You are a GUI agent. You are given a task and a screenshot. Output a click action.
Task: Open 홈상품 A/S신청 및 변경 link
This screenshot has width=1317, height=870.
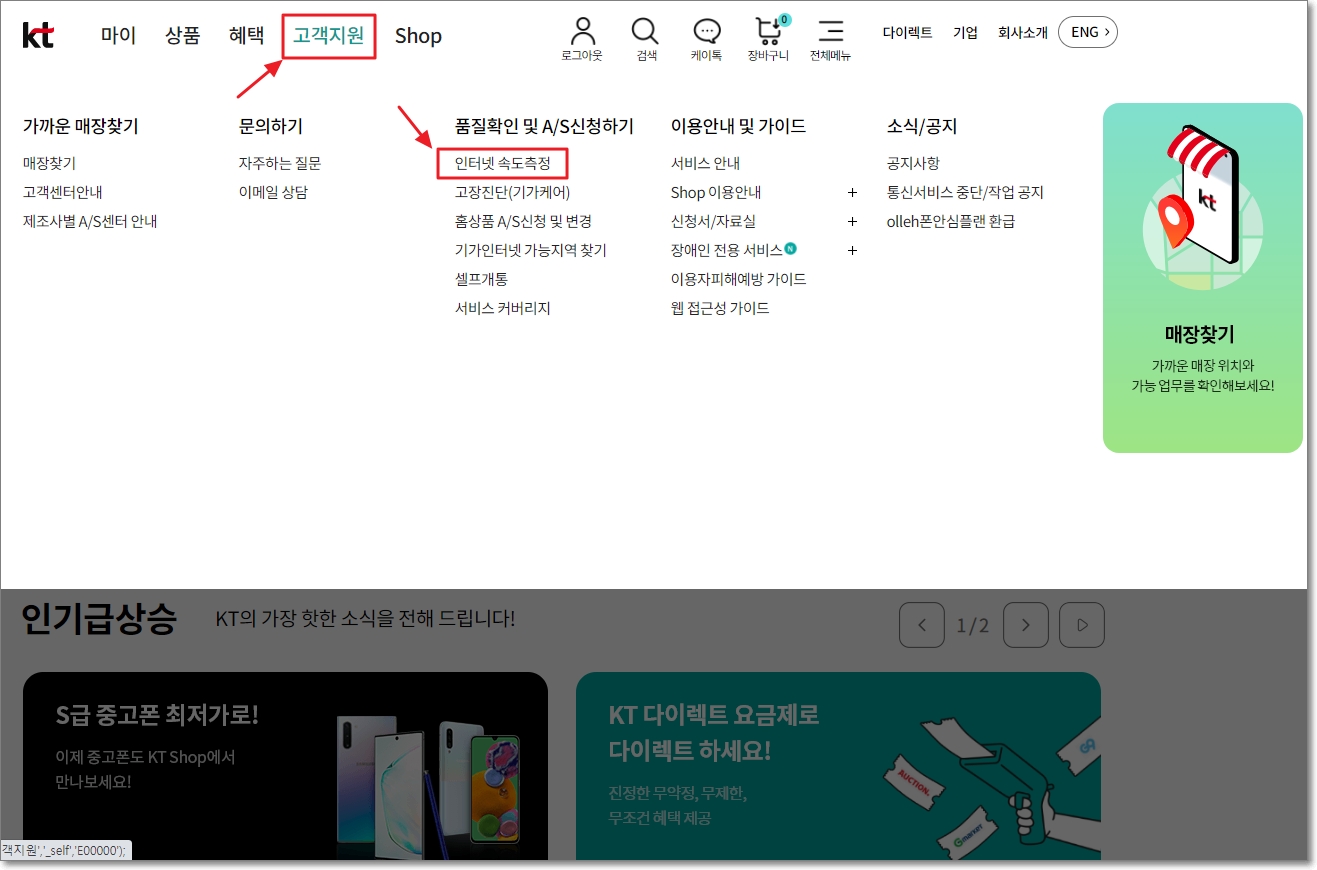click(523, 221)
